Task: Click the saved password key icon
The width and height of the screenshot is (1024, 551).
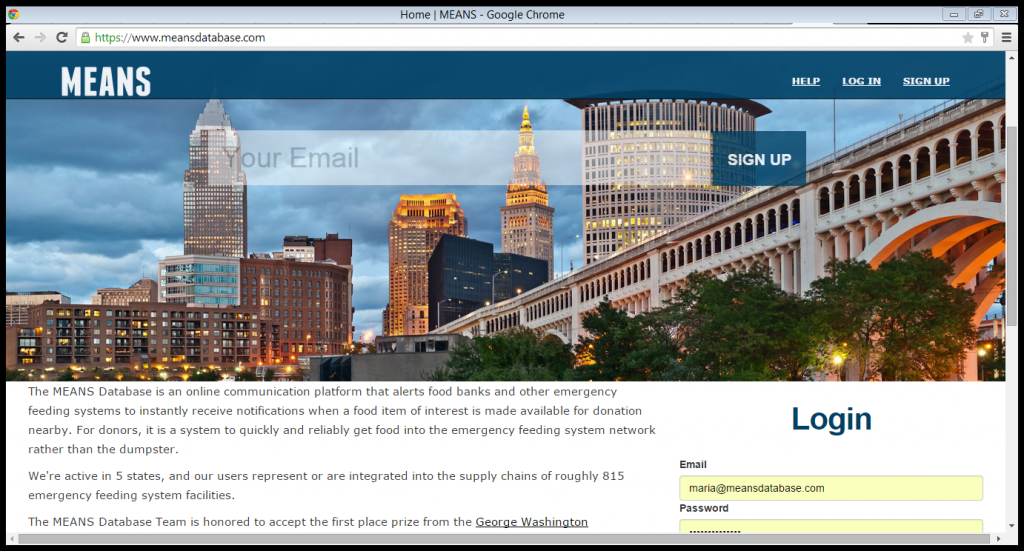Action: click(984, 38)
